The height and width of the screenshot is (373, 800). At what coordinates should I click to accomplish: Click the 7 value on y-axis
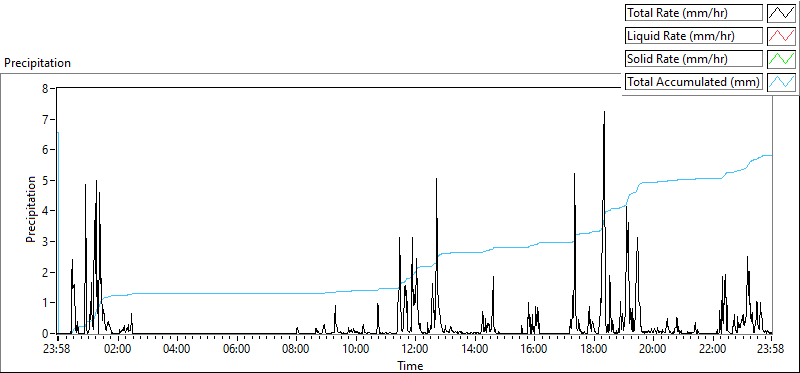[x=45, y=119]
